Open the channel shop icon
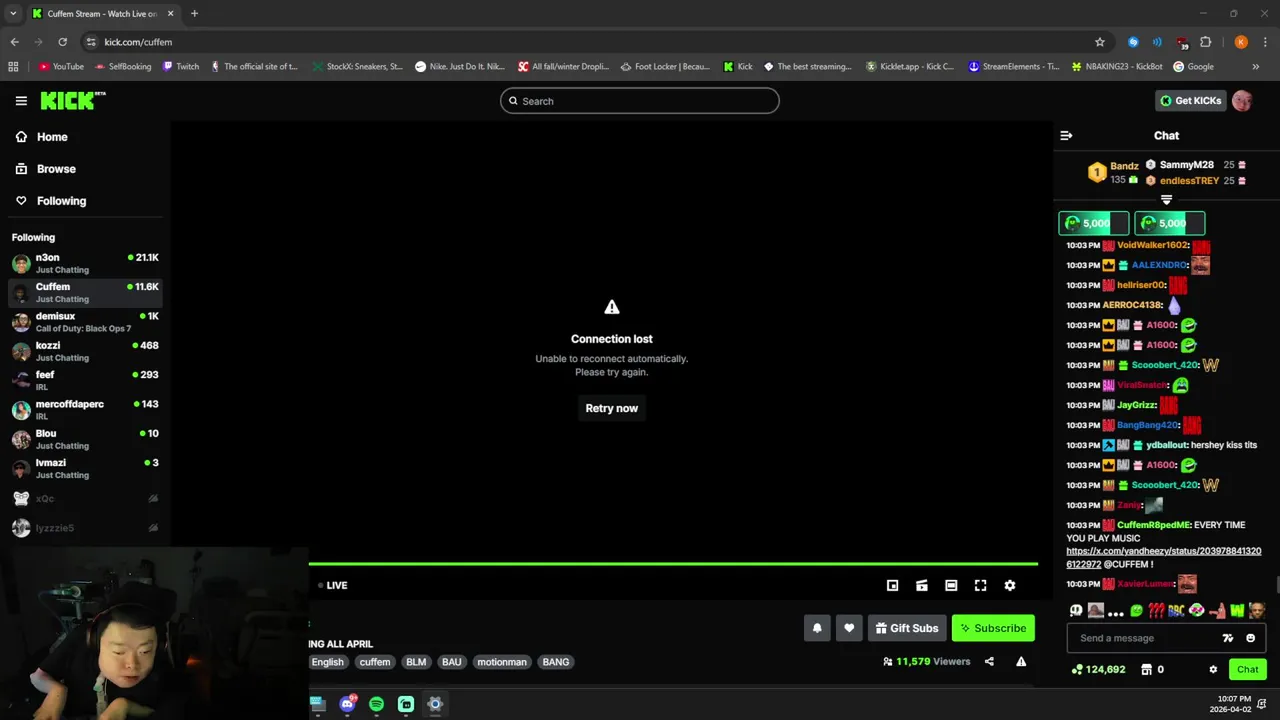1280x720 pixels. pyautogui.click(x=1146, y=670)
